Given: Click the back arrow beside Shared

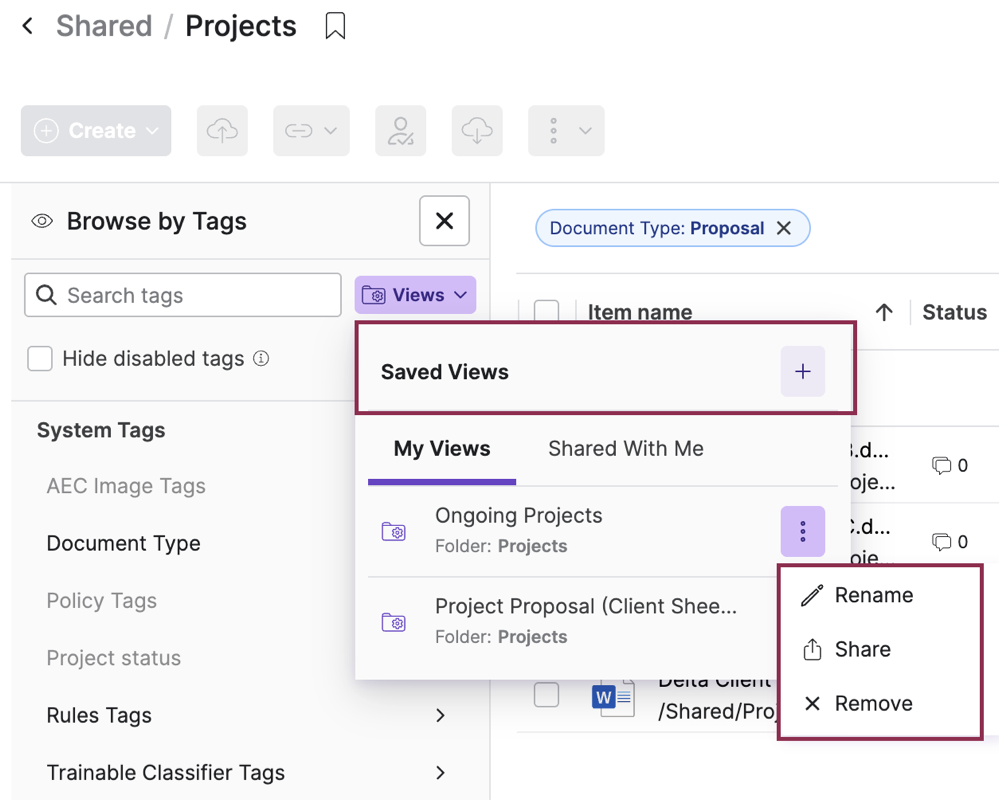Looking at the screenshot, I should pos(28,26).
